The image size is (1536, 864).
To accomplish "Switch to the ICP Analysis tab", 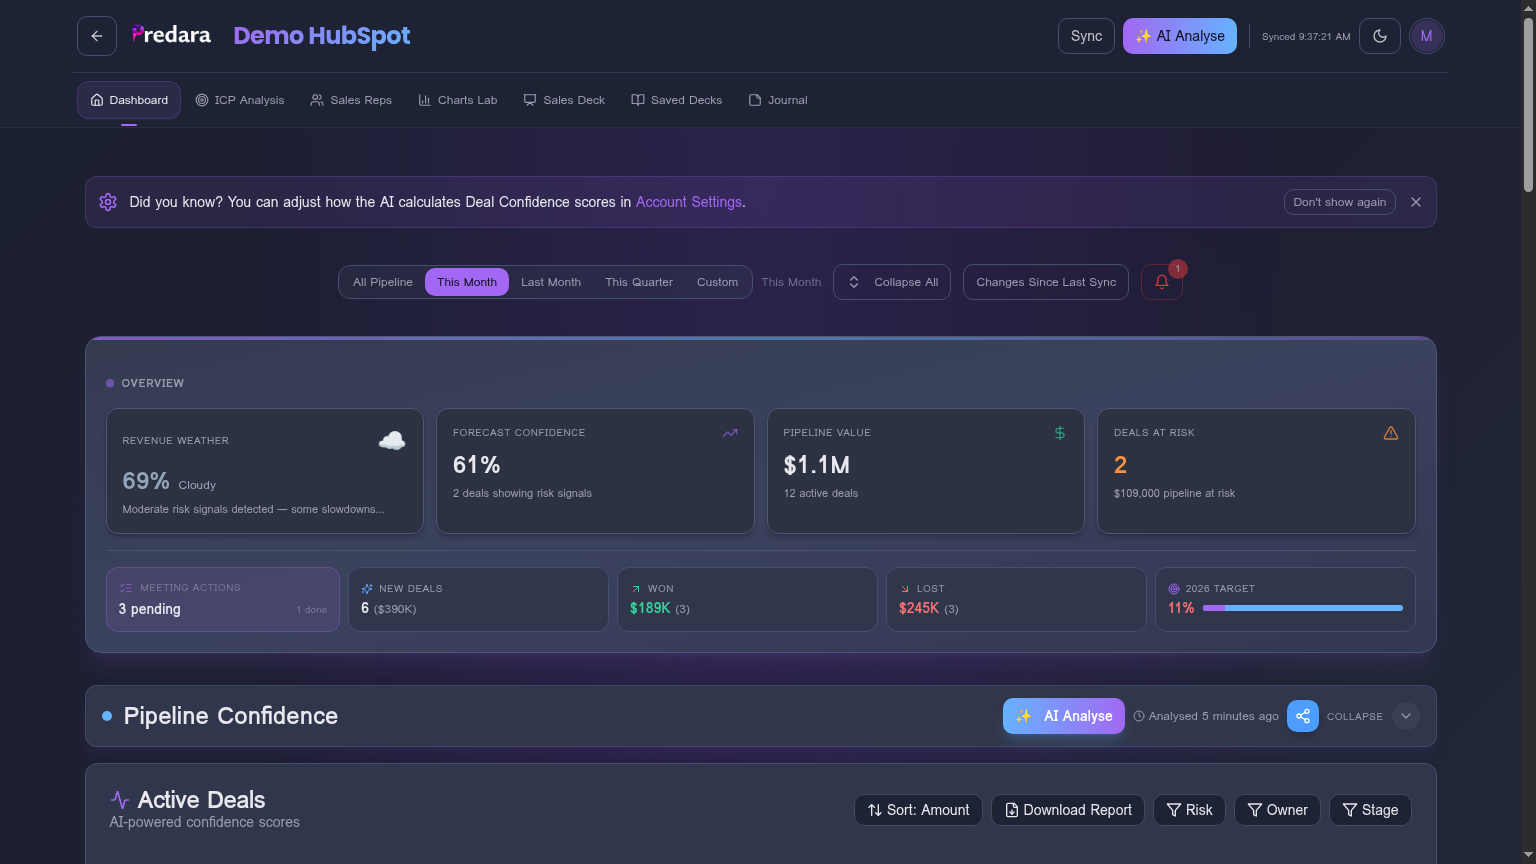I will tap(240, 100).
